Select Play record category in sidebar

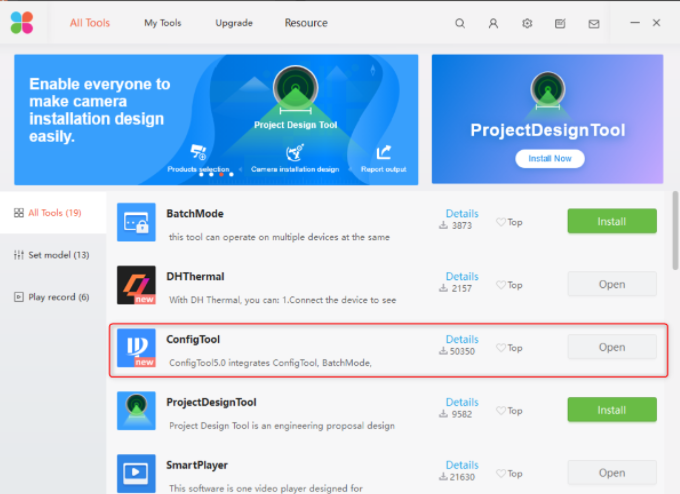(x=52, y=297)
